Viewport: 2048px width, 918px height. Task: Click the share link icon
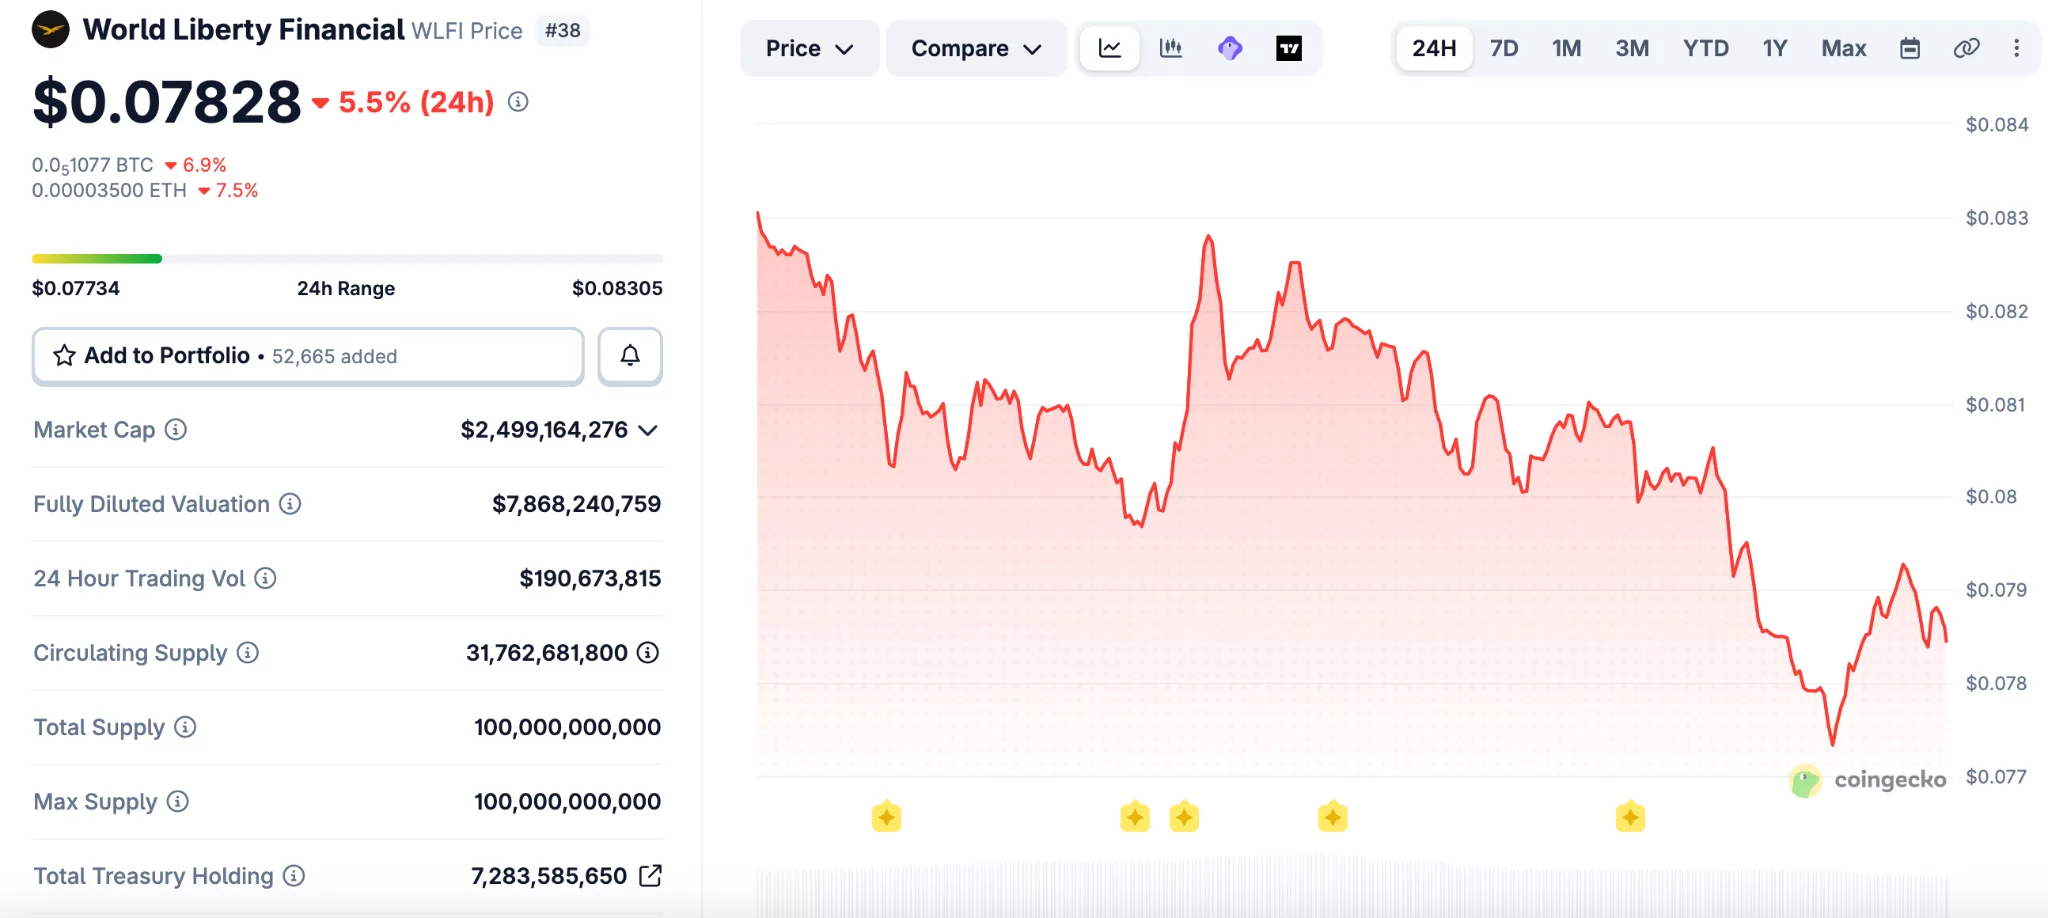click(x=1966, y=47)
